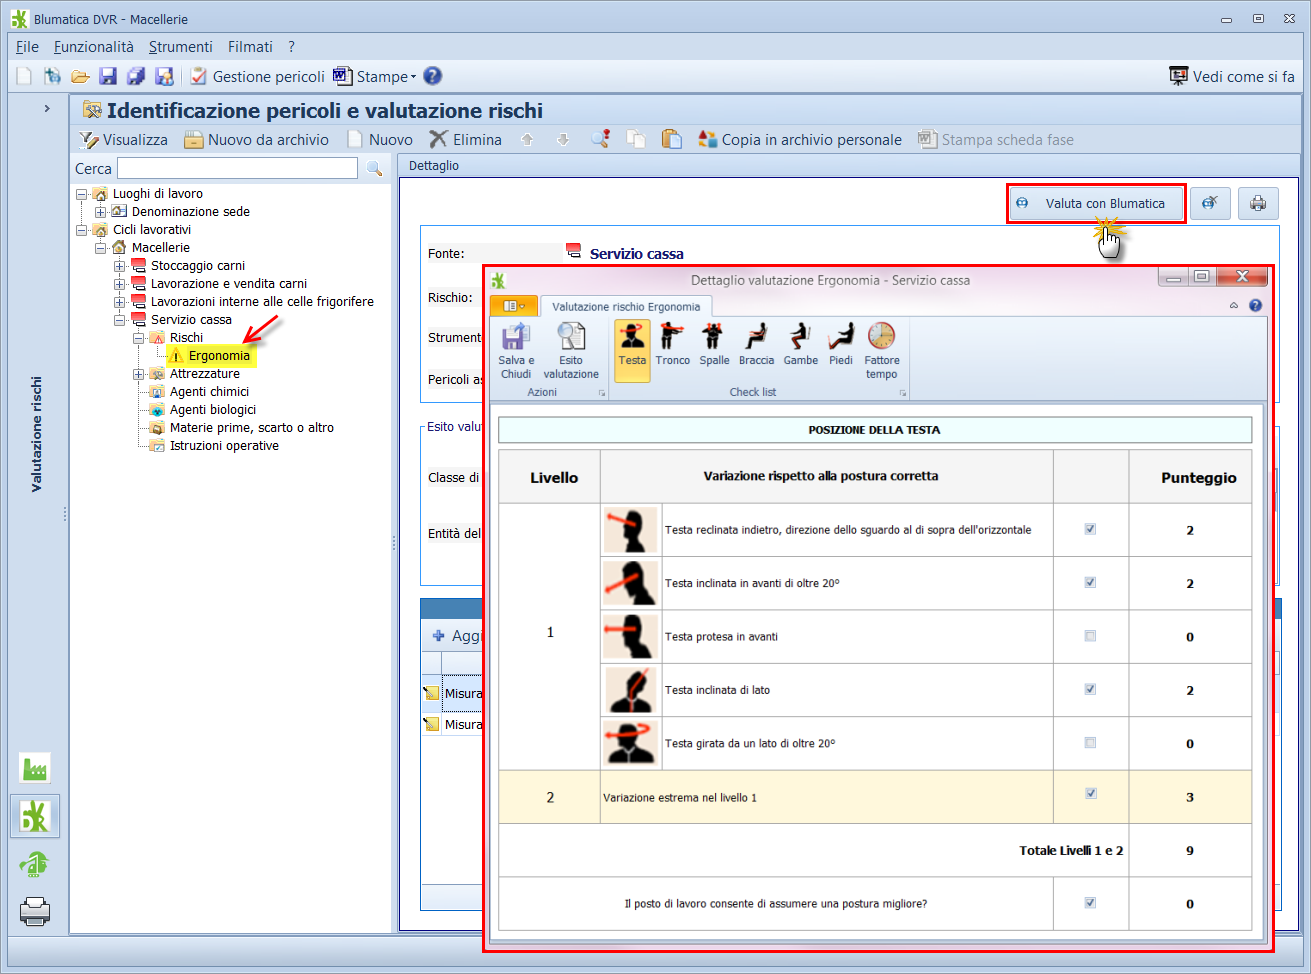Screen dimensions: 1311x974
Task: Click the button between Valuta and printer
Action: [1210, 203]
